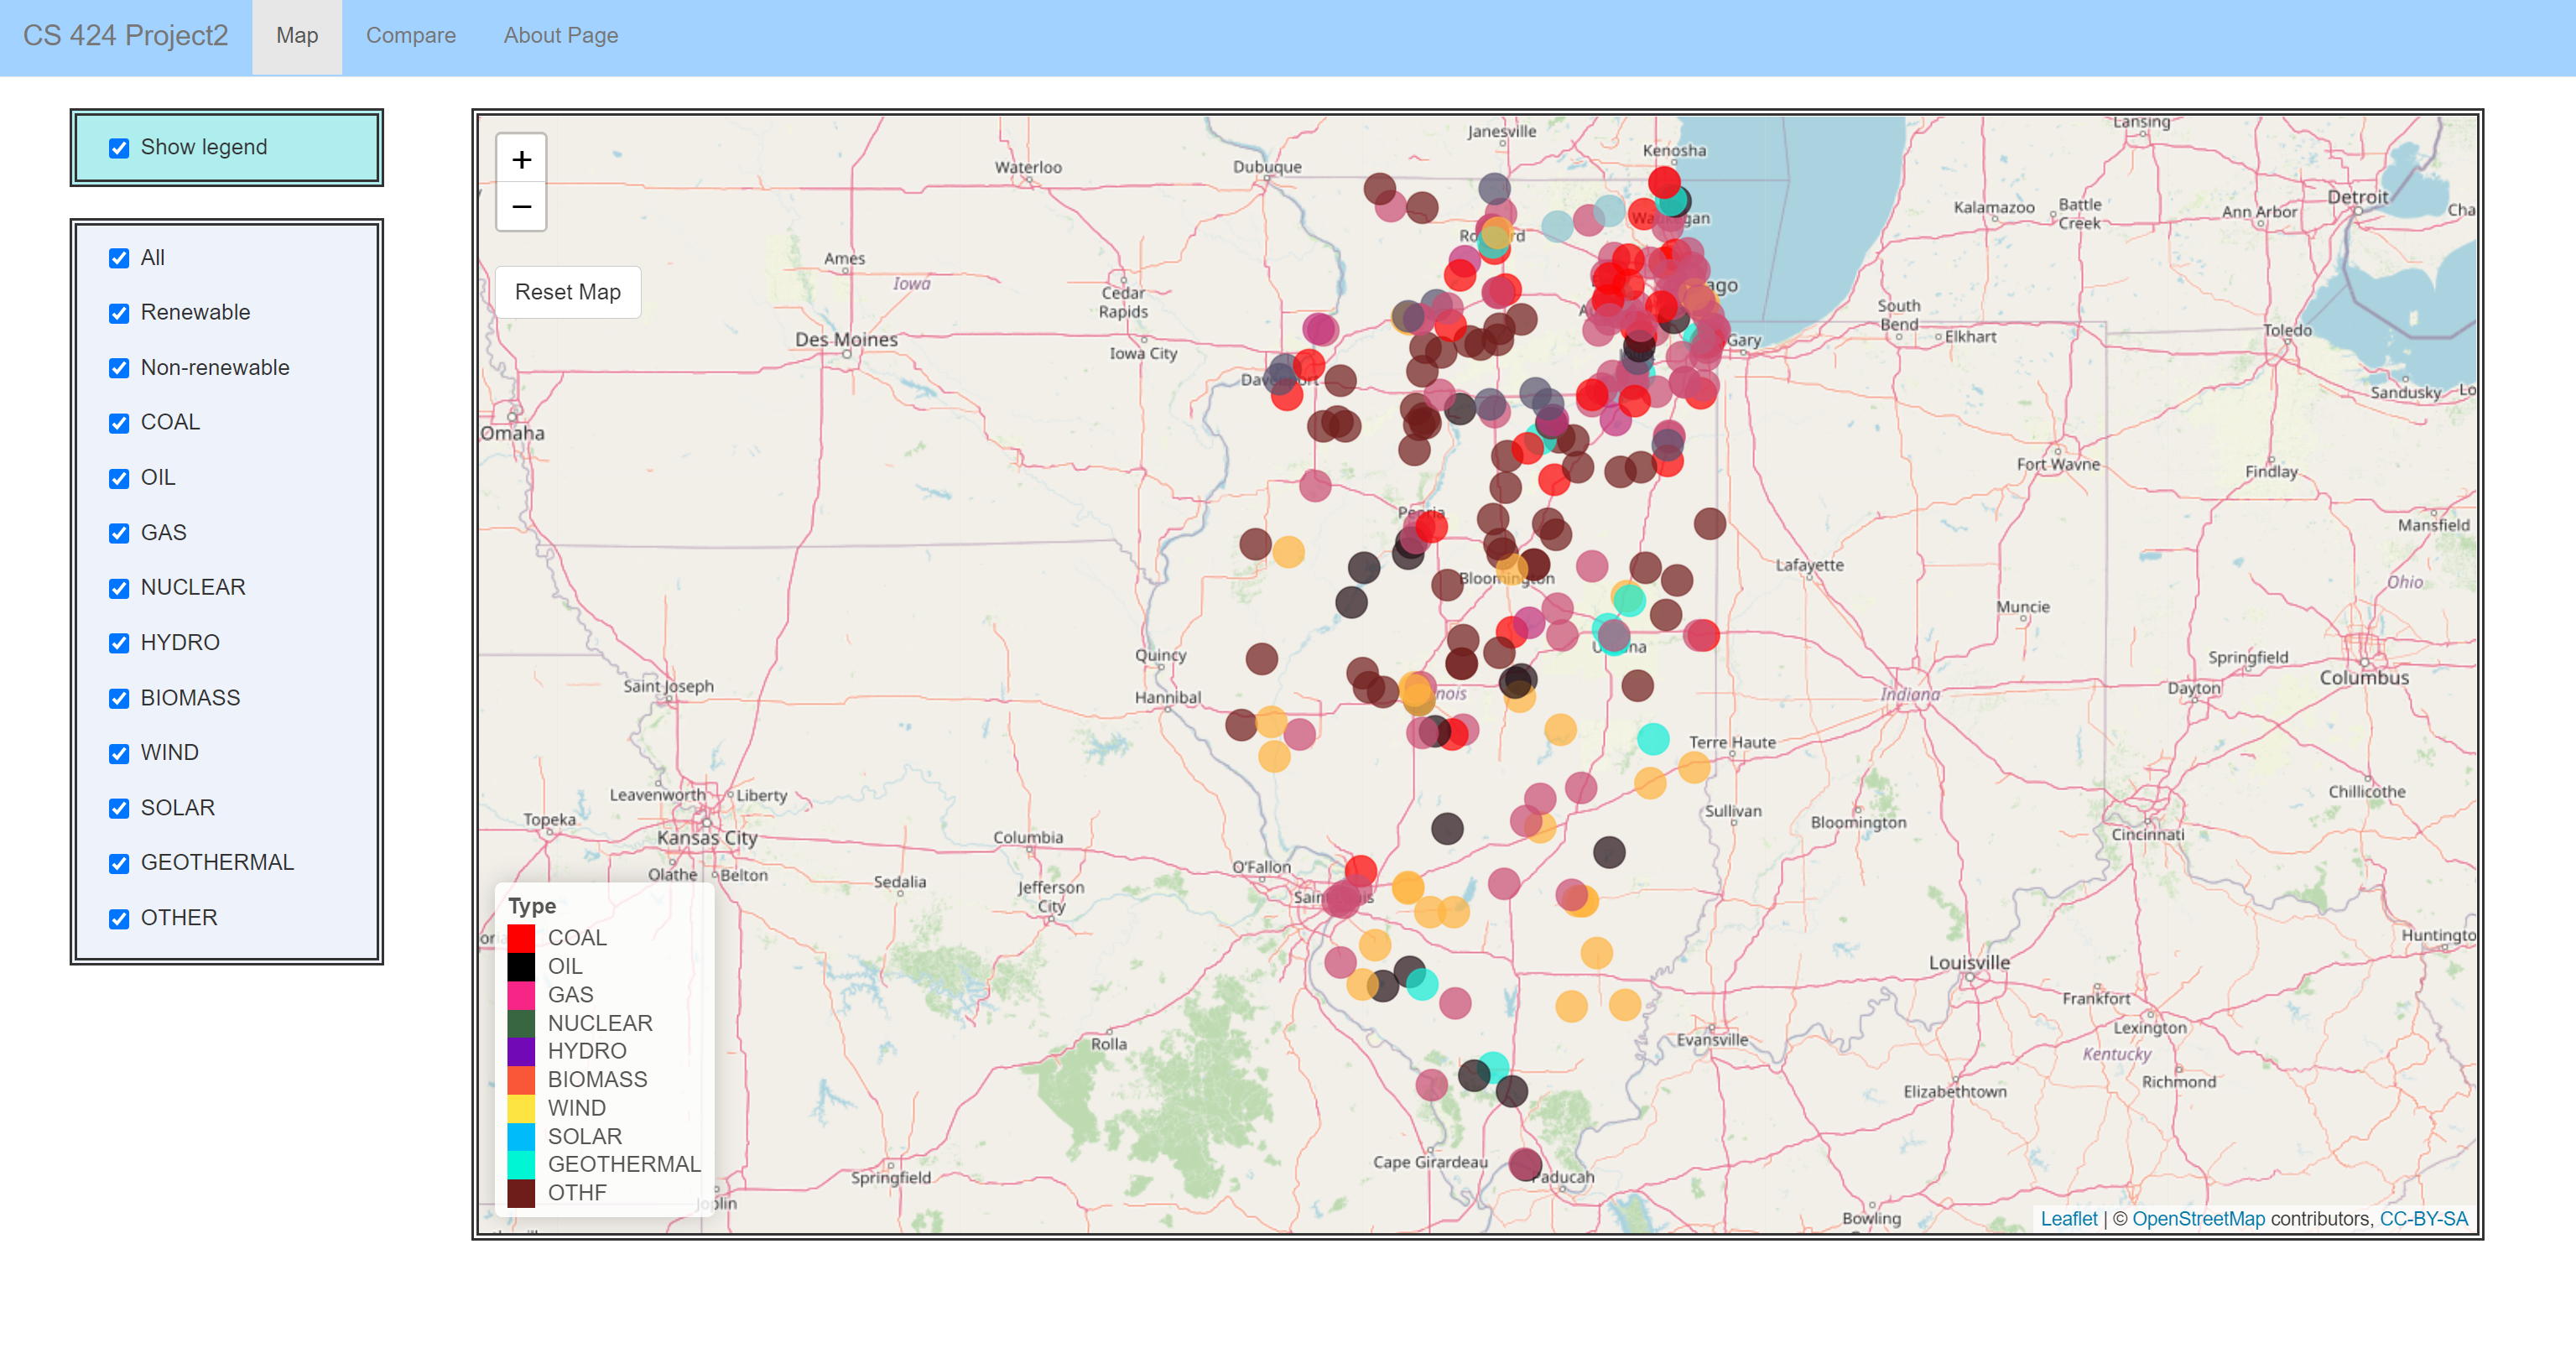The height and width of the screenshot is (1348, 2576).
Task: Click the dark red OTHER legend swatch
Action: coord(521,1193)
